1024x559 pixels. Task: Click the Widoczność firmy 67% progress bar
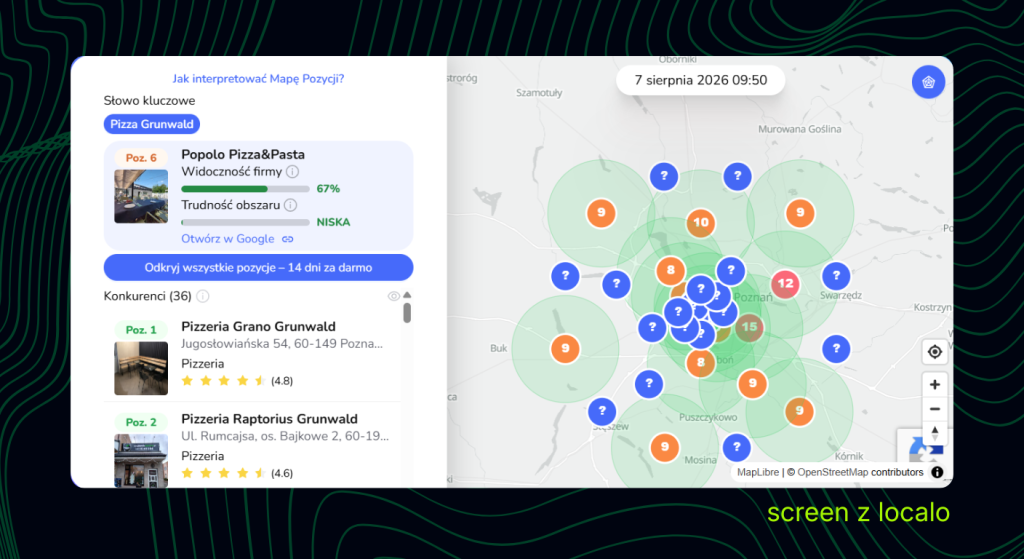point(245,189)
